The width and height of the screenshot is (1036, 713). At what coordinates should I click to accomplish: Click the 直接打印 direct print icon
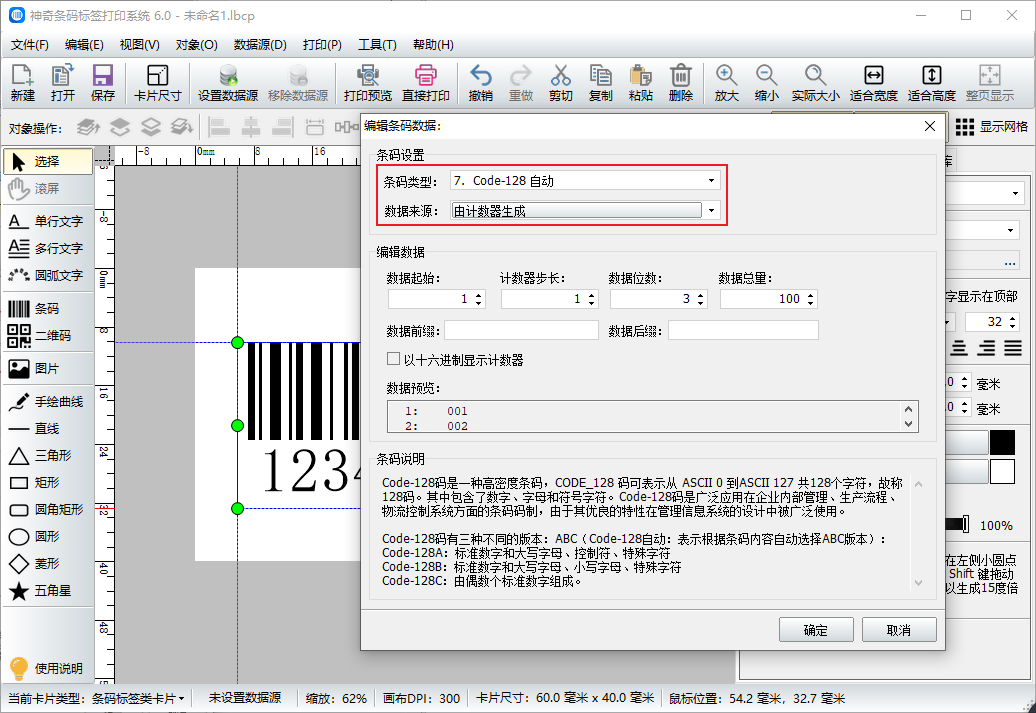[x=426, y=83]
